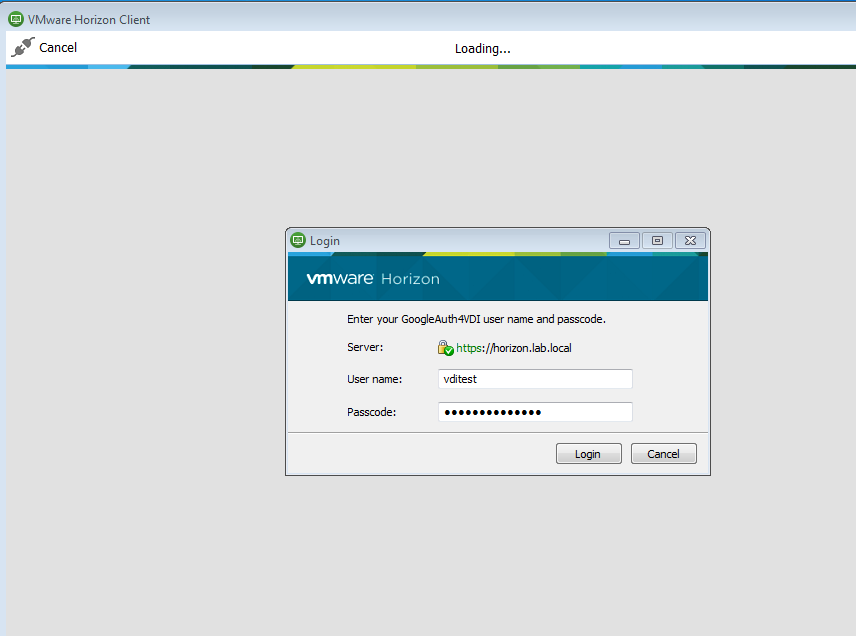Close the Login dialog window
The height and width of the screenshot is (636, 856).
pos(691,241)
